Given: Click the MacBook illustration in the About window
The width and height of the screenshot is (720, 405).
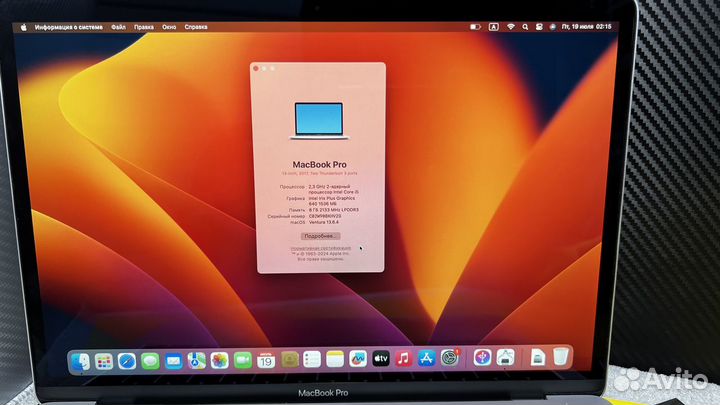Looking at the screenshot, I should tap(319, 121).
